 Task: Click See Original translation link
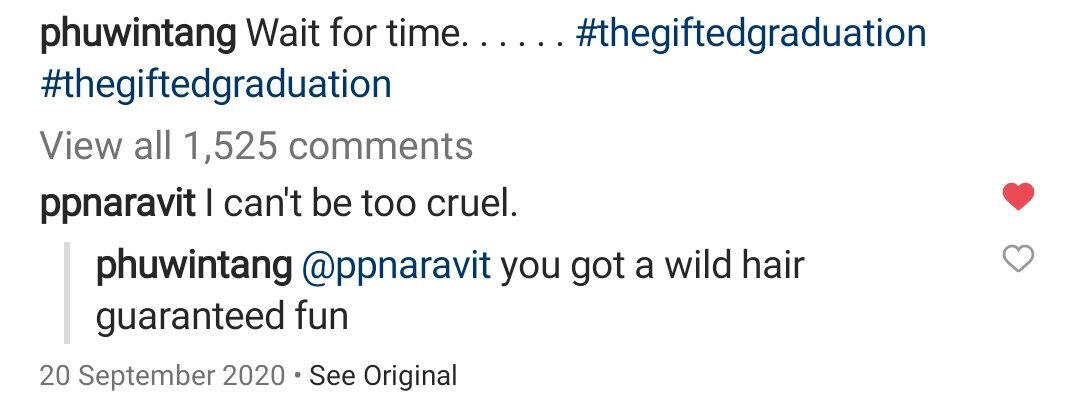tap(383, 376)
